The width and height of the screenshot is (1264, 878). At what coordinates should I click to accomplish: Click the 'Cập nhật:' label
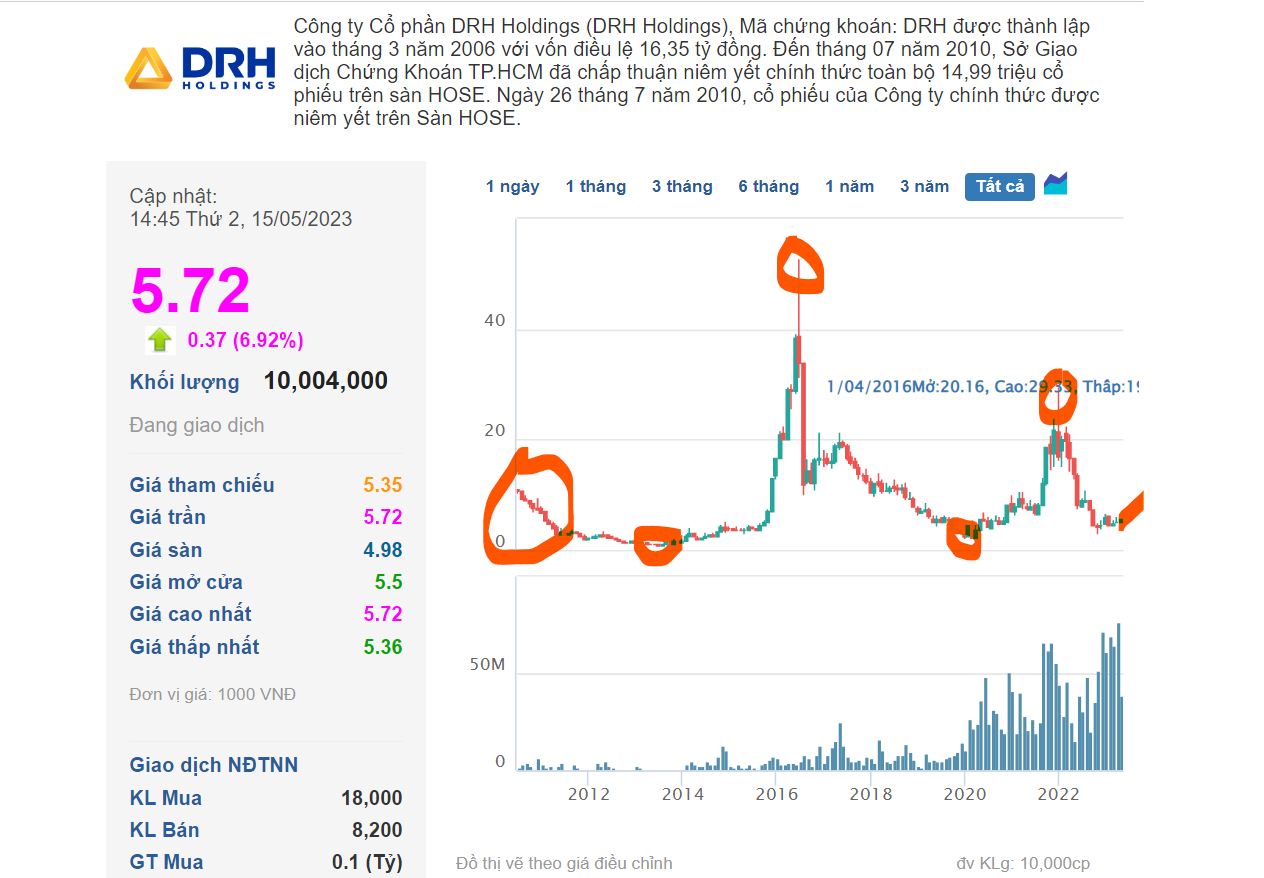(x=173, y=196)
